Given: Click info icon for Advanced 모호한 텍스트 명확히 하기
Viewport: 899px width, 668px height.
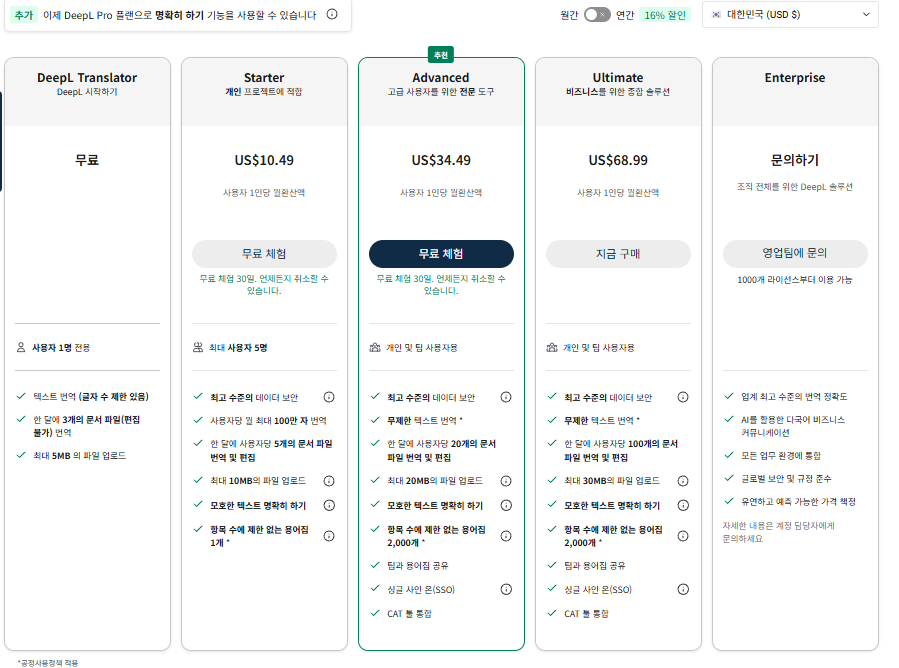Looking at the screenshot, I should 506,506.
